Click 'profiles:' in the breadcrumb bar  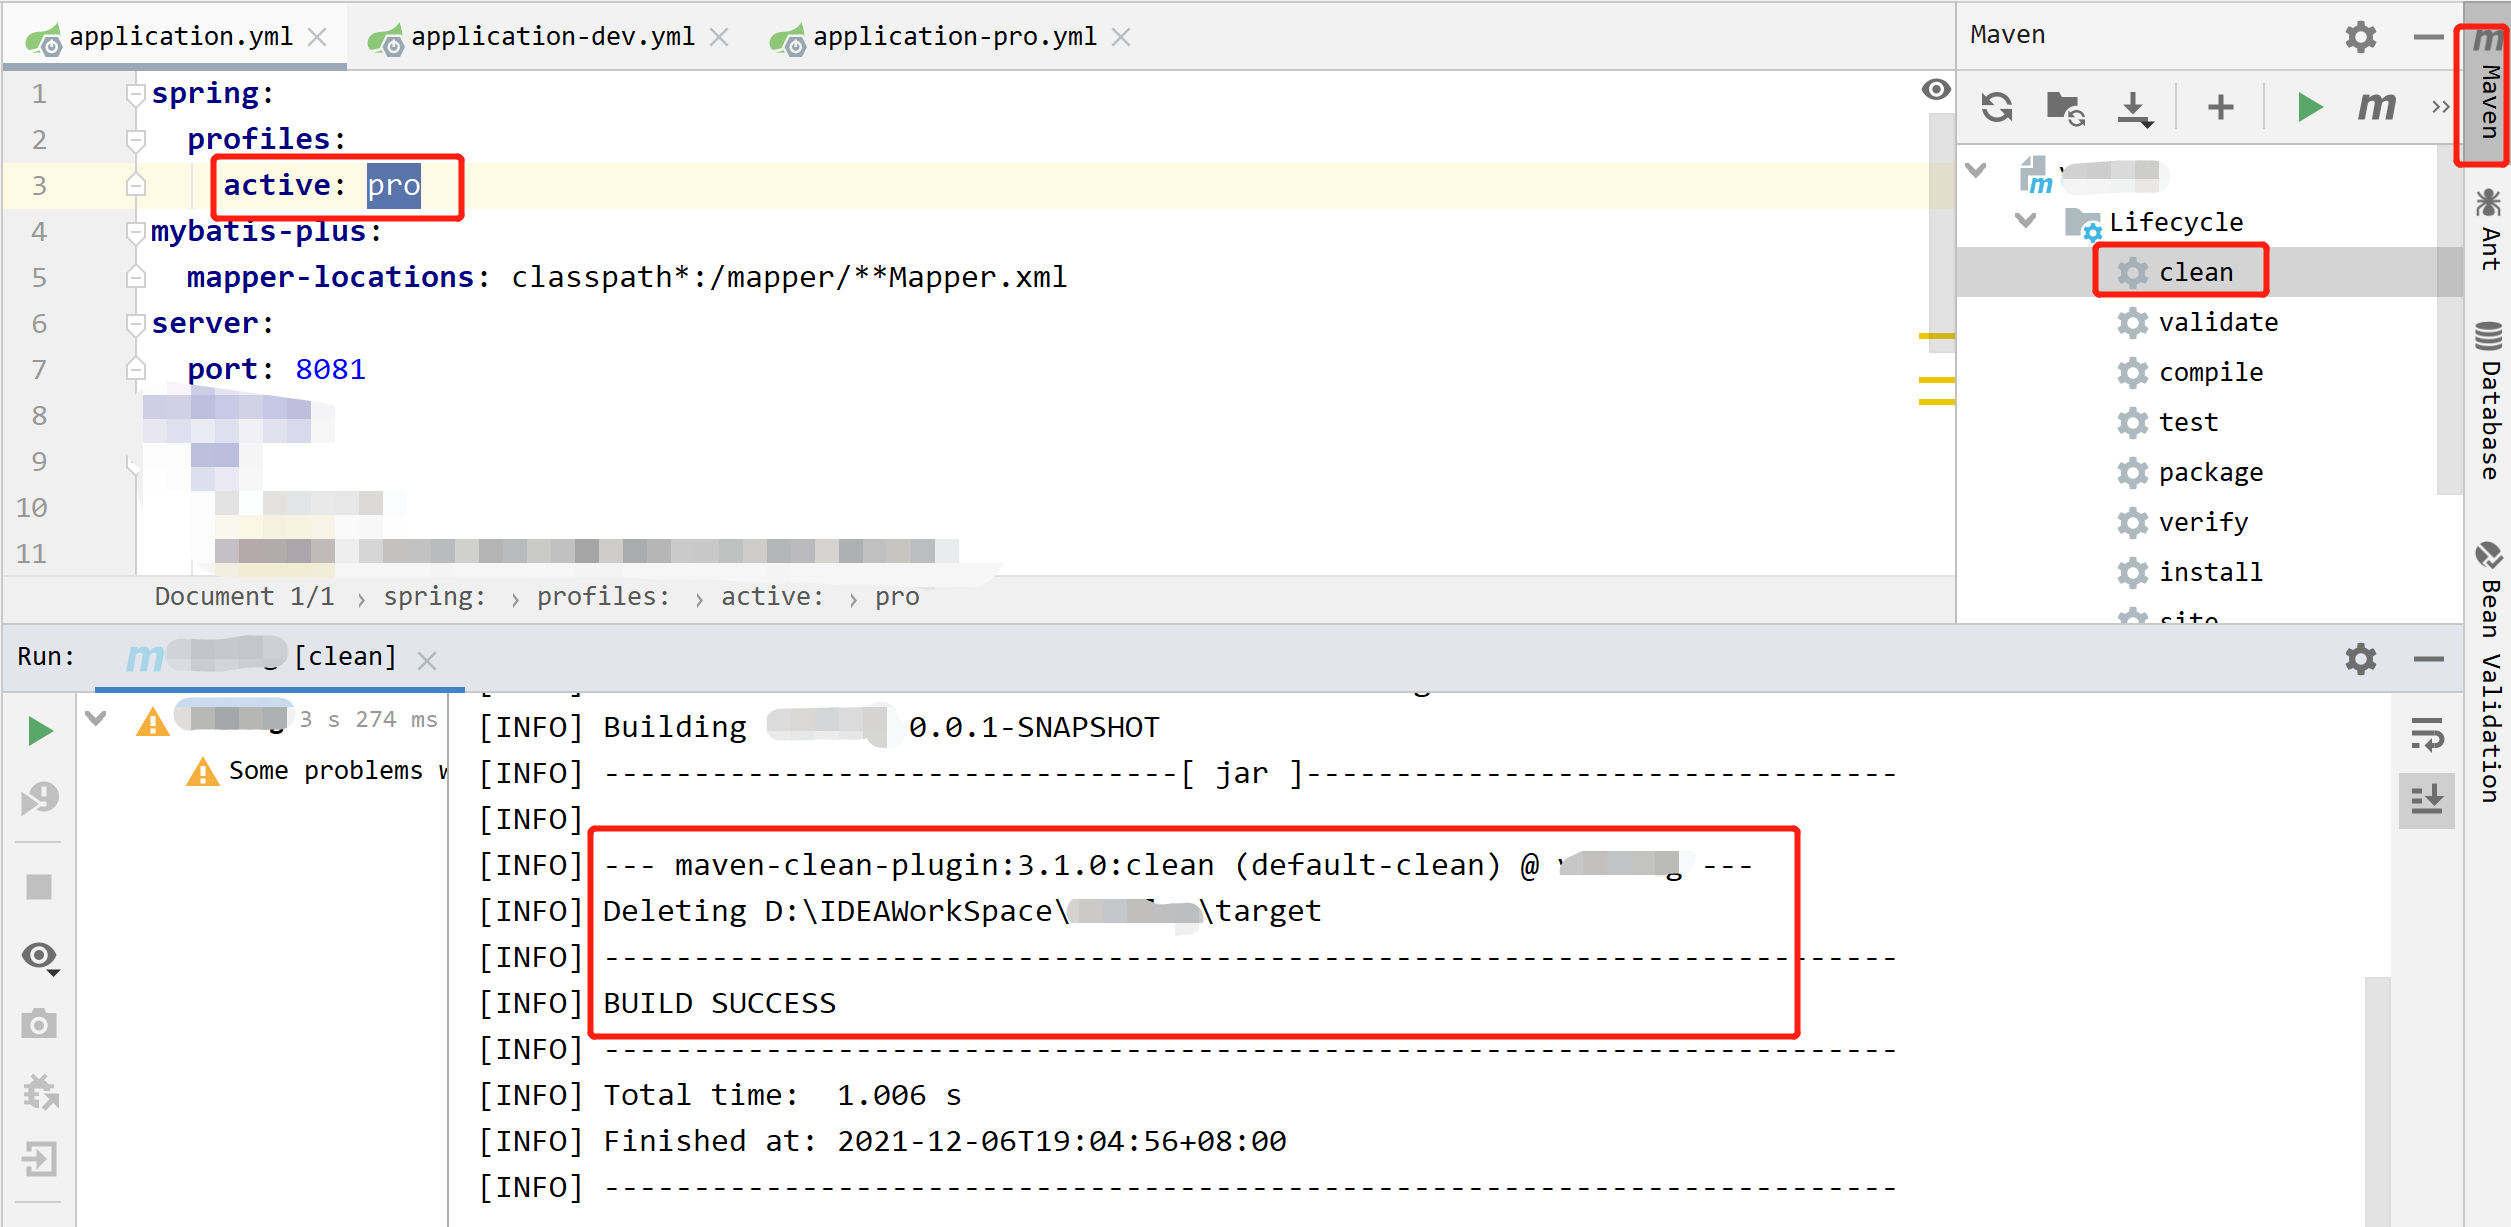[x=603, y=597]
